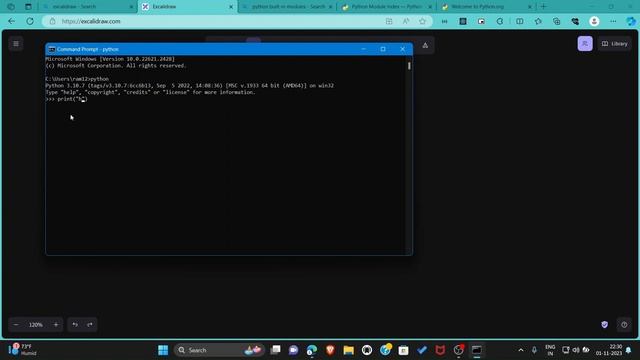Undo the last Excalidraw action
The height and width of the screenshot is (360, 640).
(75, 325)
